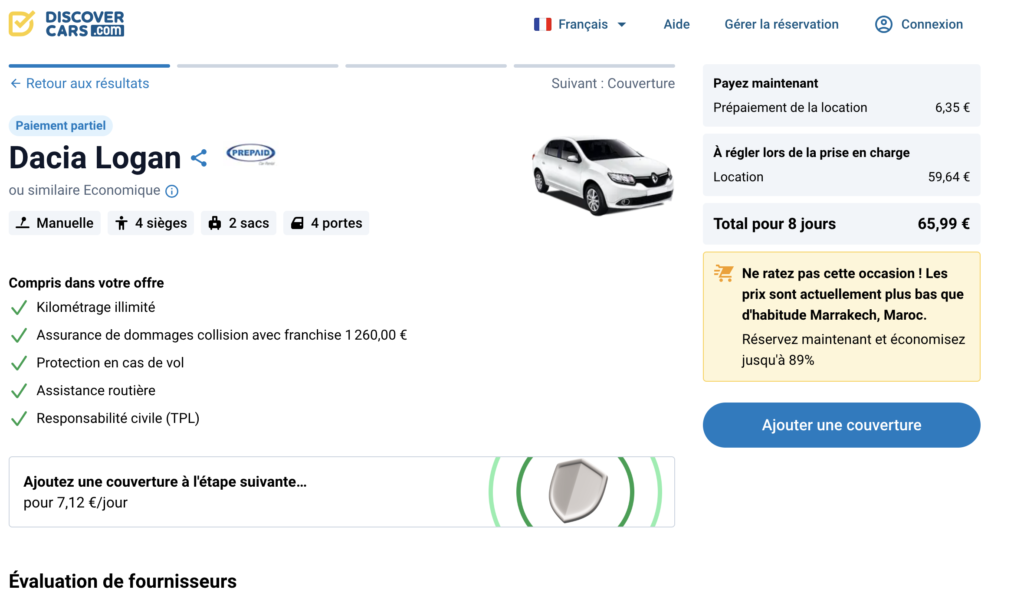This screenshot has height=609, width=1024.
Task: Click the back arrow icon
Action: coord(15,84)
